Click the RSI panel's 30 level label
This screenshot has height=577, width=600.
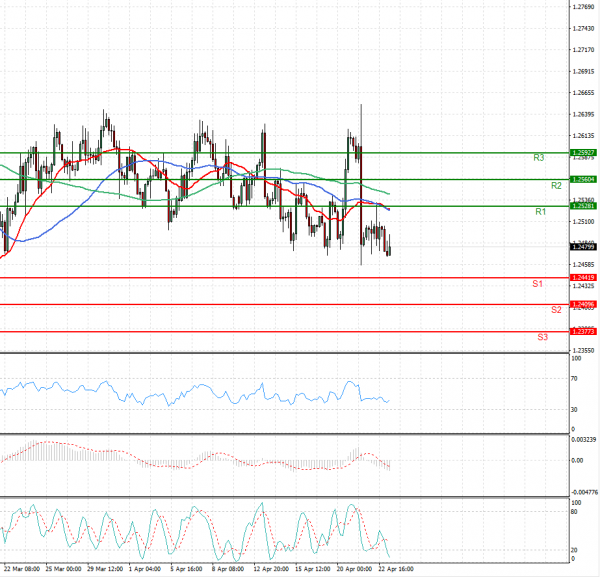574,409
